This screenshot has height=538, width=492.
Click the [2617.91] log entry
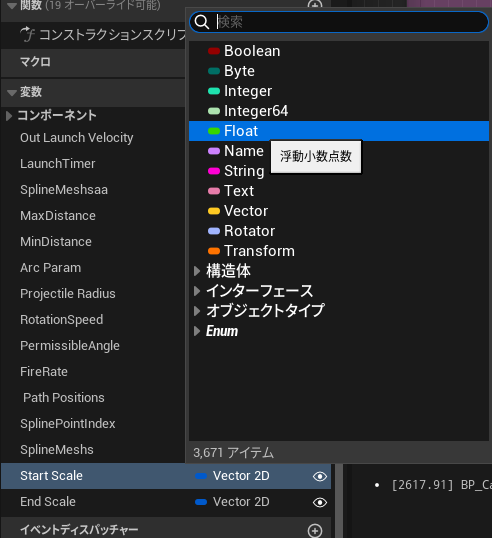pos(442,485)
